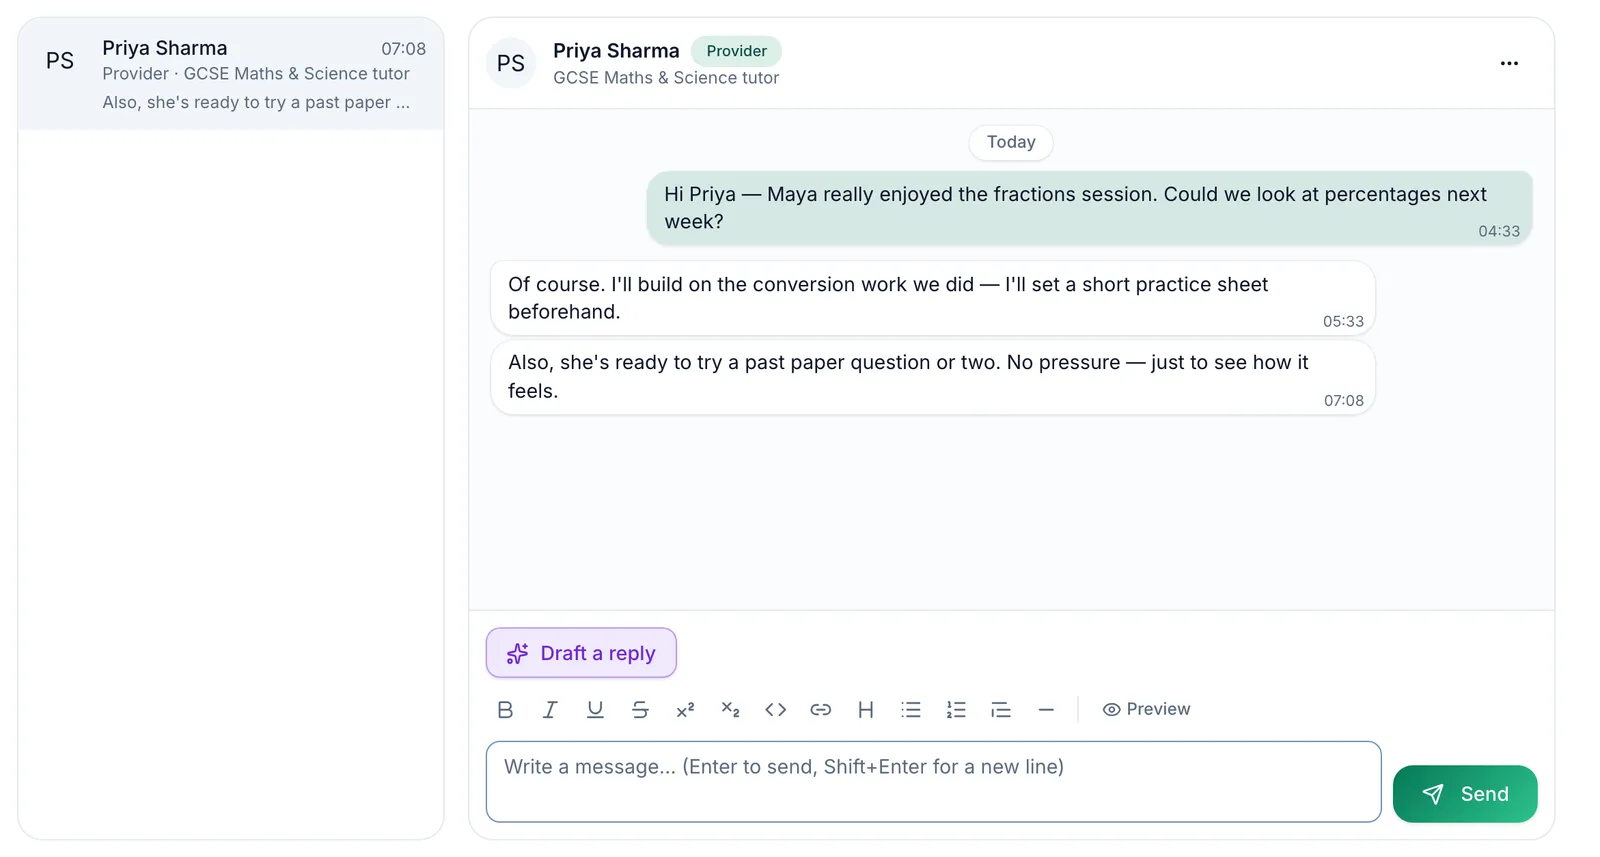This screenshot has width=1600, height=857.
Task: Click the PS avatar in chat header
Action: pyautogui.click(x=511, y=63)
